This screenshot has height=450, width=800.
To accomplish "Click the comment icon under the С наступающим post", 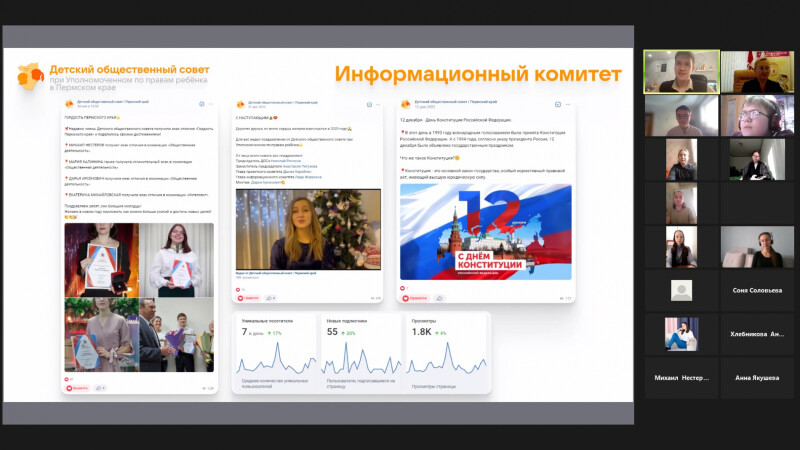I will point(271,297).
